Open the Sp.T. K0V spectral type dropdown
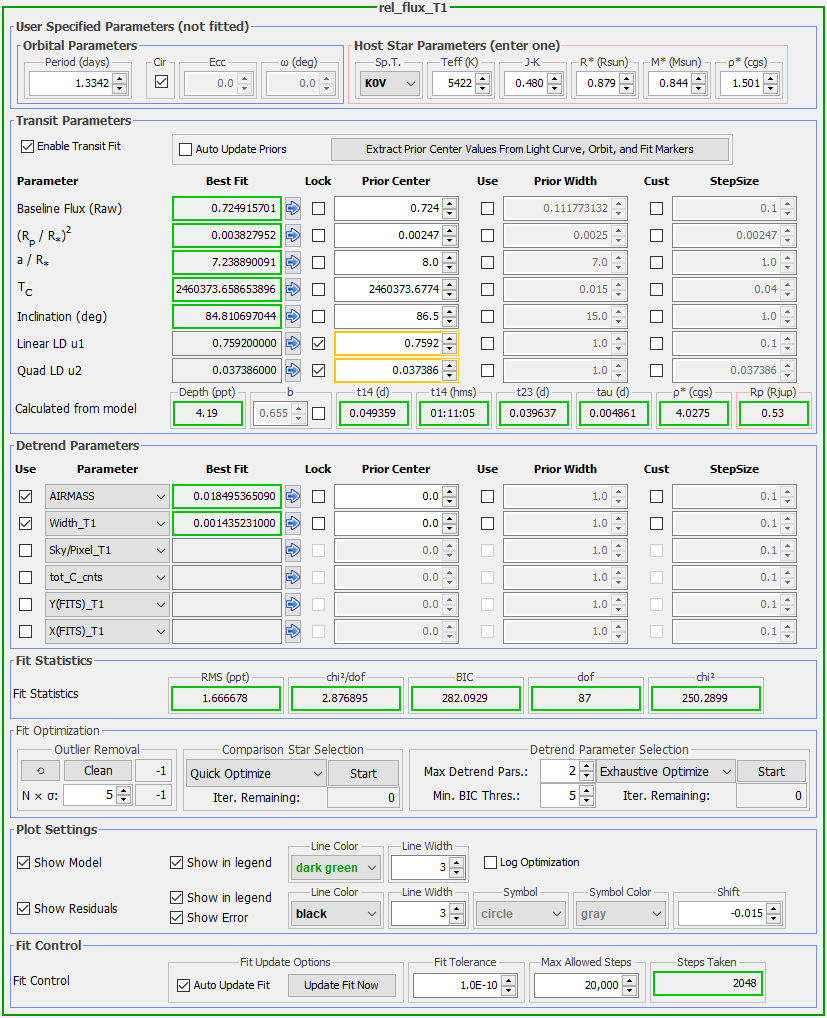This screenshot has width=827, height=1018. [389, 83]
